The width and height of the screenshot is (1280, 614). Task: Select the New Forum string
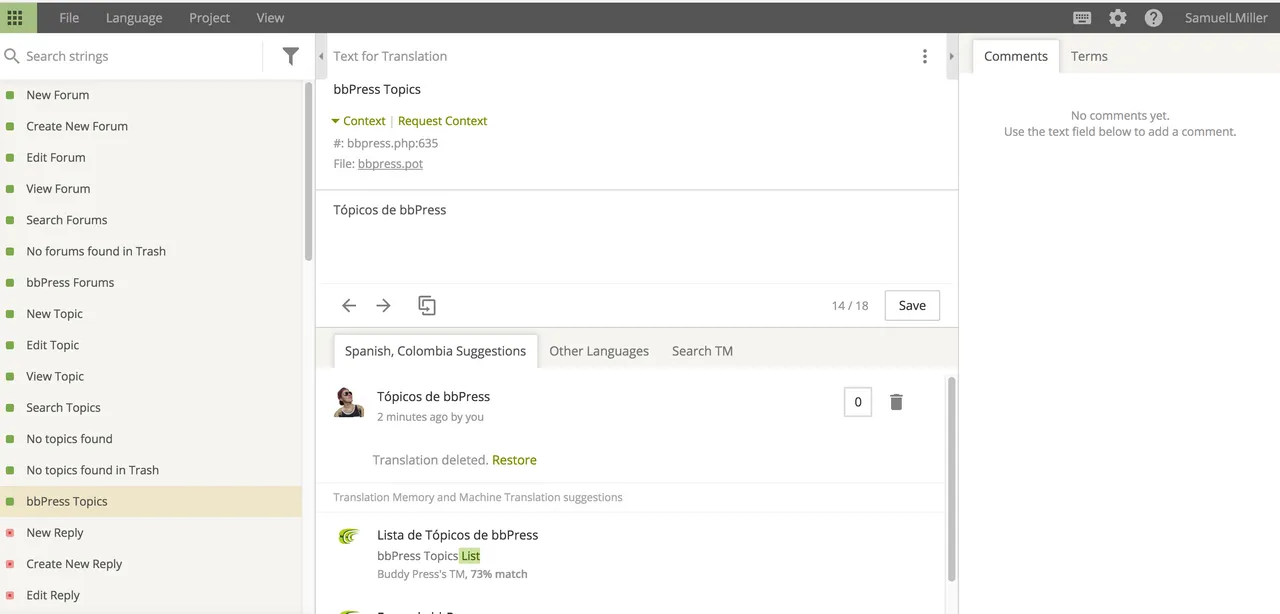(x=151, y=95)
